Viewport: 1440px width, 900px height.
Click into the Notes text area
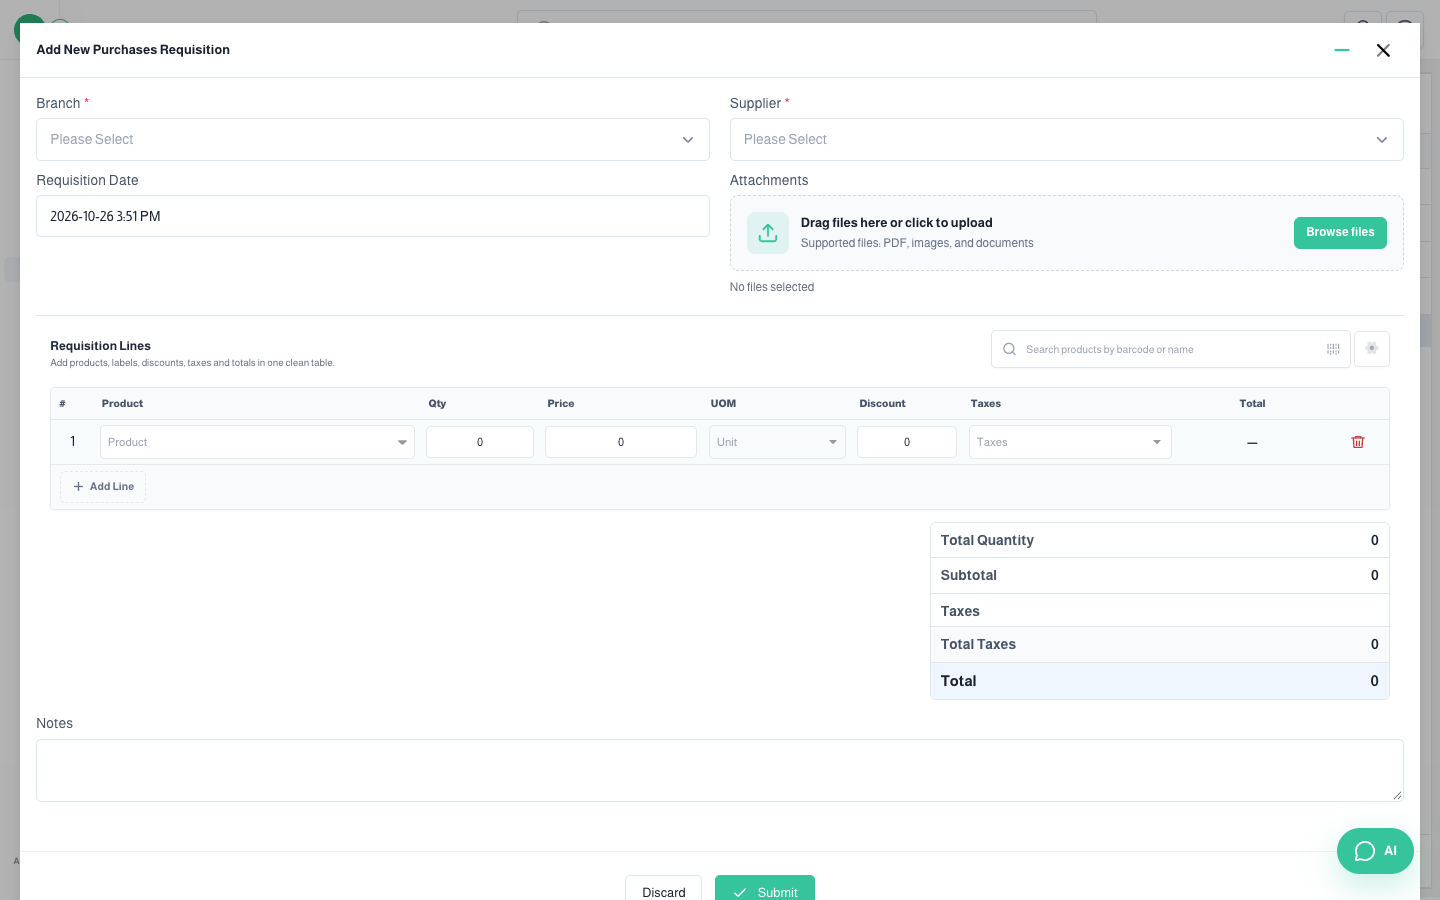click(x=720, y=770)
